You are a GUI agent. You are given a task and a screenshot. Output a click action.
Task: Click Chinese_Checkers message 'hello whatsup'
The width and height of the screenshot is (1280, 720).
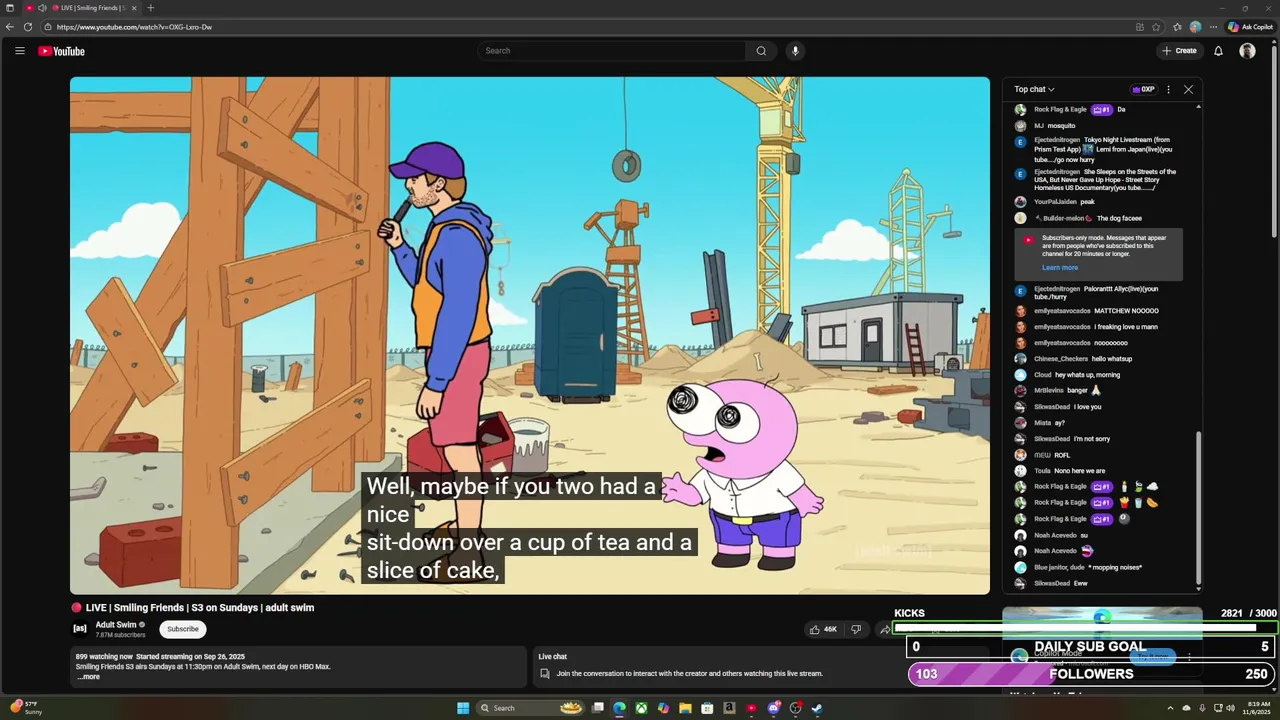click(1112, 359)
